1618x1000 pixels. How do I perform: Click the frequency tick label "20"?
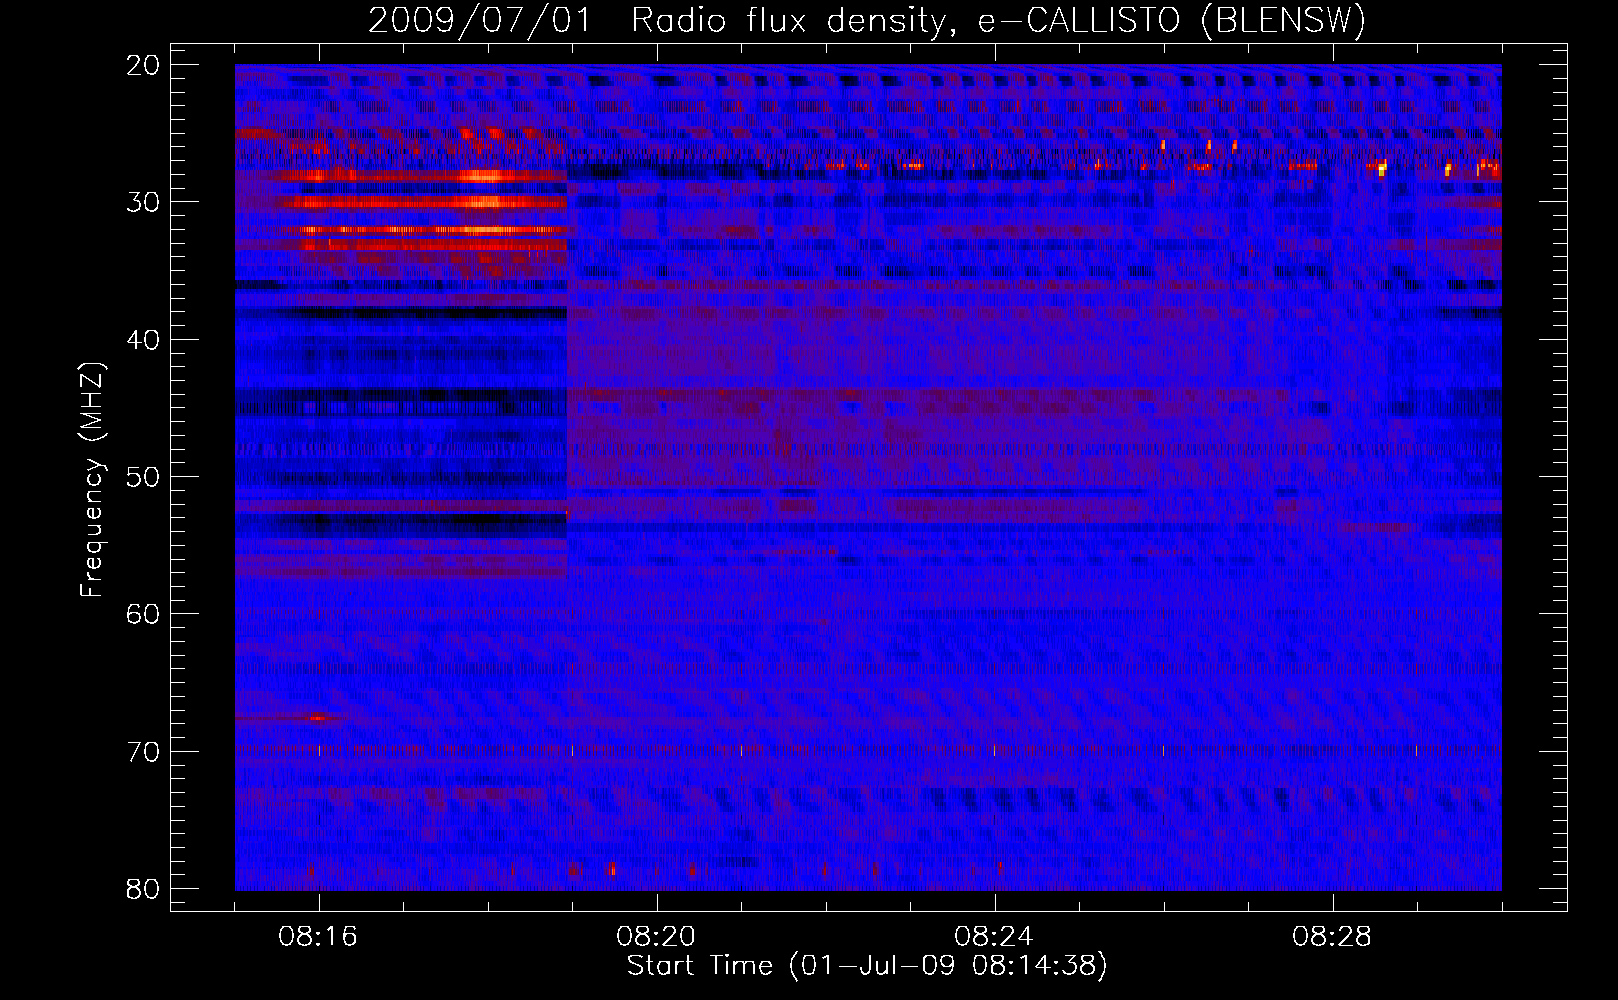[143, 66]
